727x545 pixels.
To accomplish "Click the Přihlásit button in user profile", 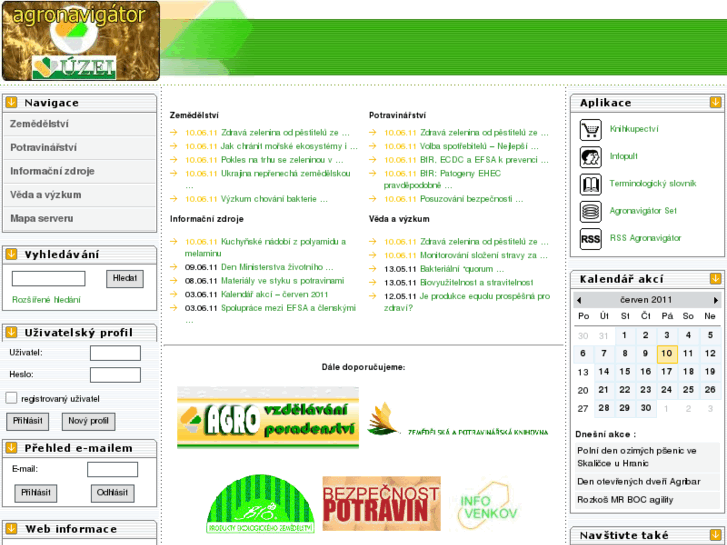I will 27,421.
